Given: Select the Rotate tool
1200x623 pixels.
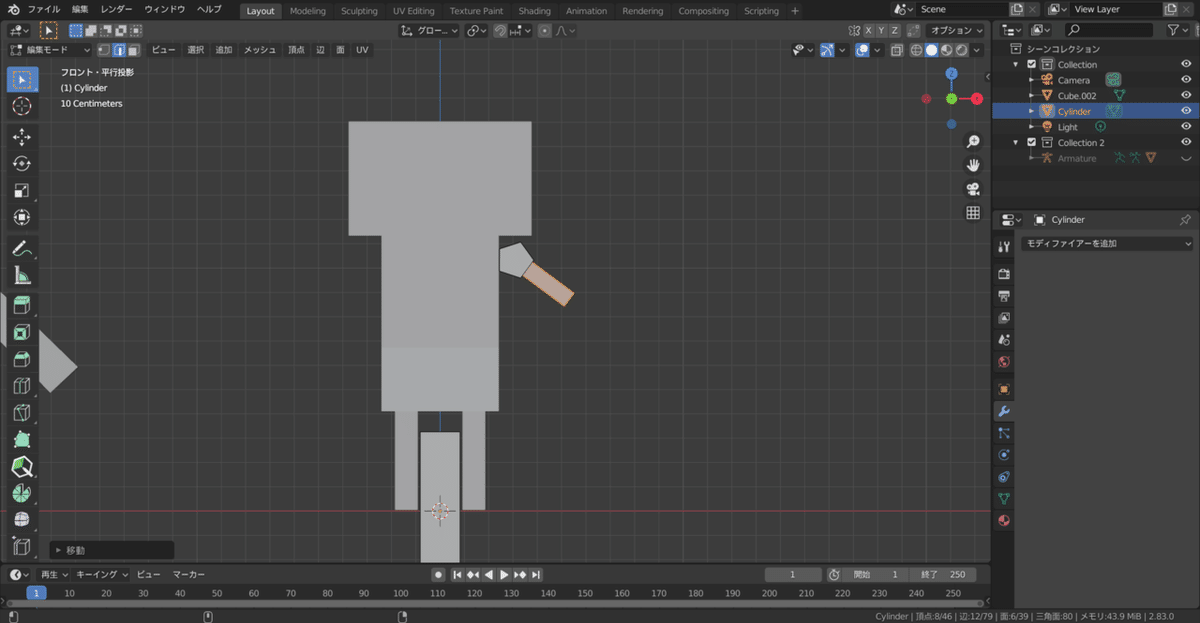Looking at the screenshot, I should 22,163.
